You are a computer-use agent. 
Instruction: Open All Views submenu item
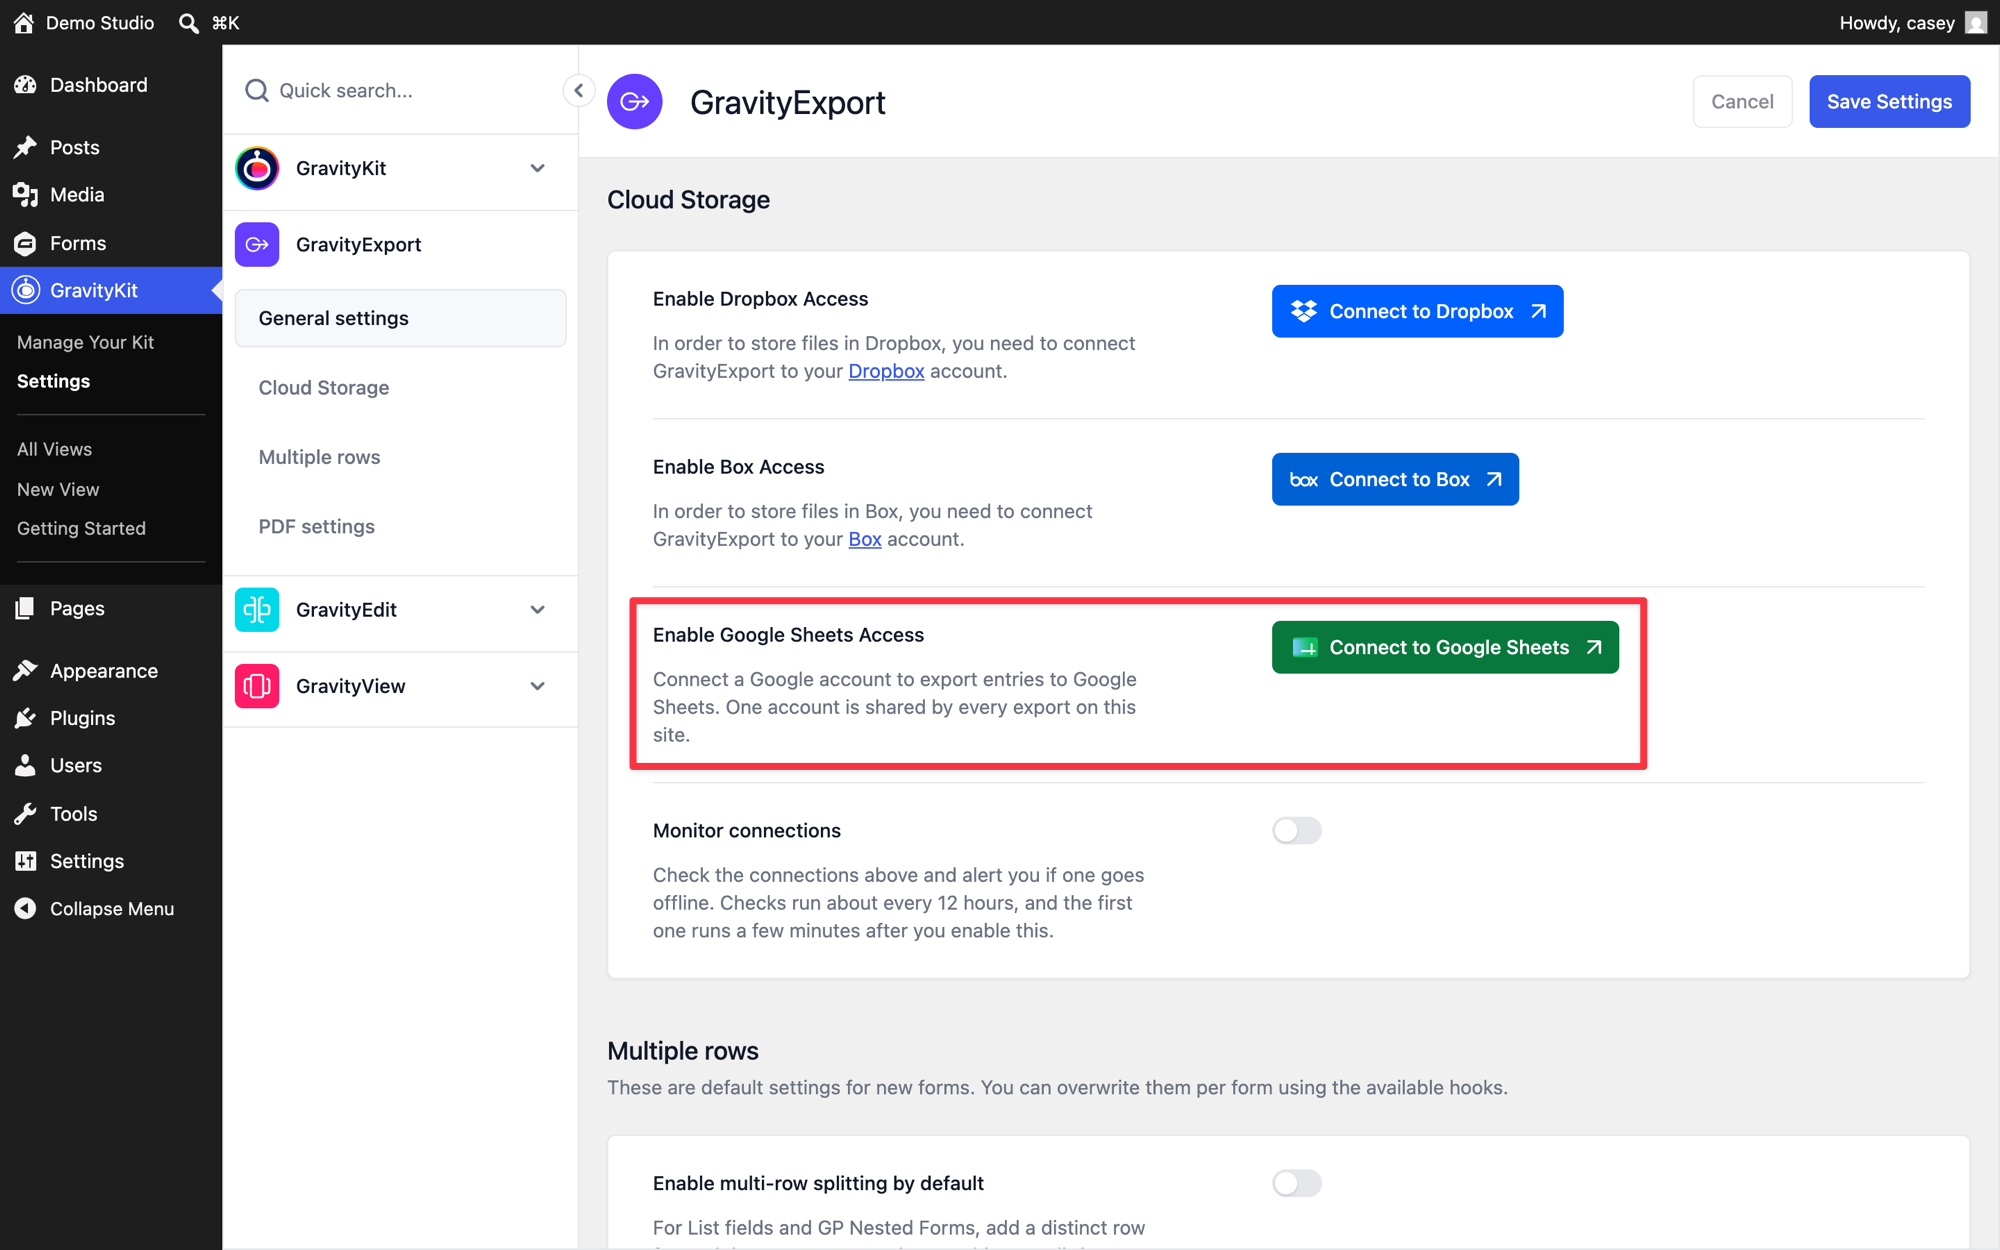click(54, 449)
